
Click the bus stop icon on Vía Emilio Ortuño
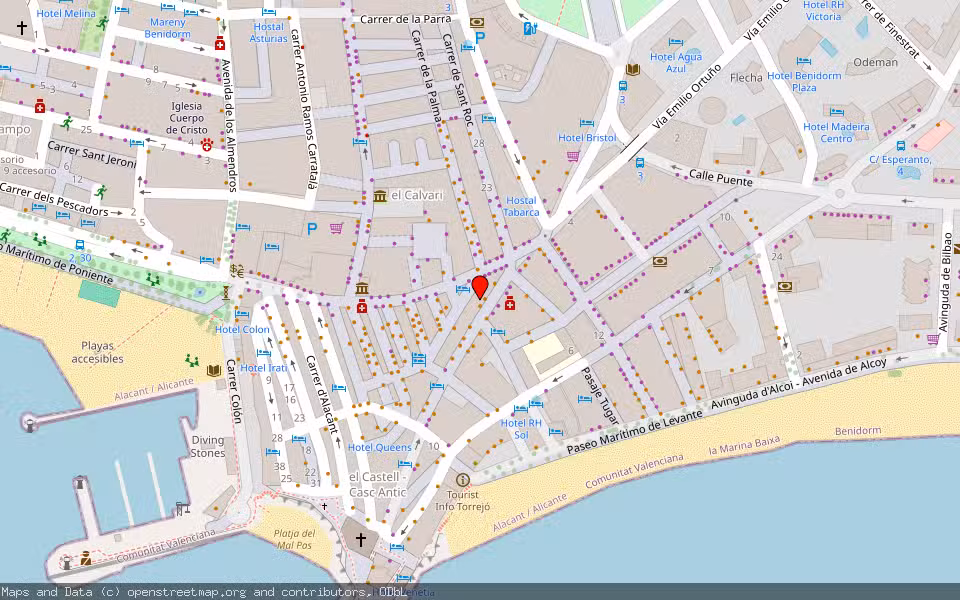click(x=623, y=86)
